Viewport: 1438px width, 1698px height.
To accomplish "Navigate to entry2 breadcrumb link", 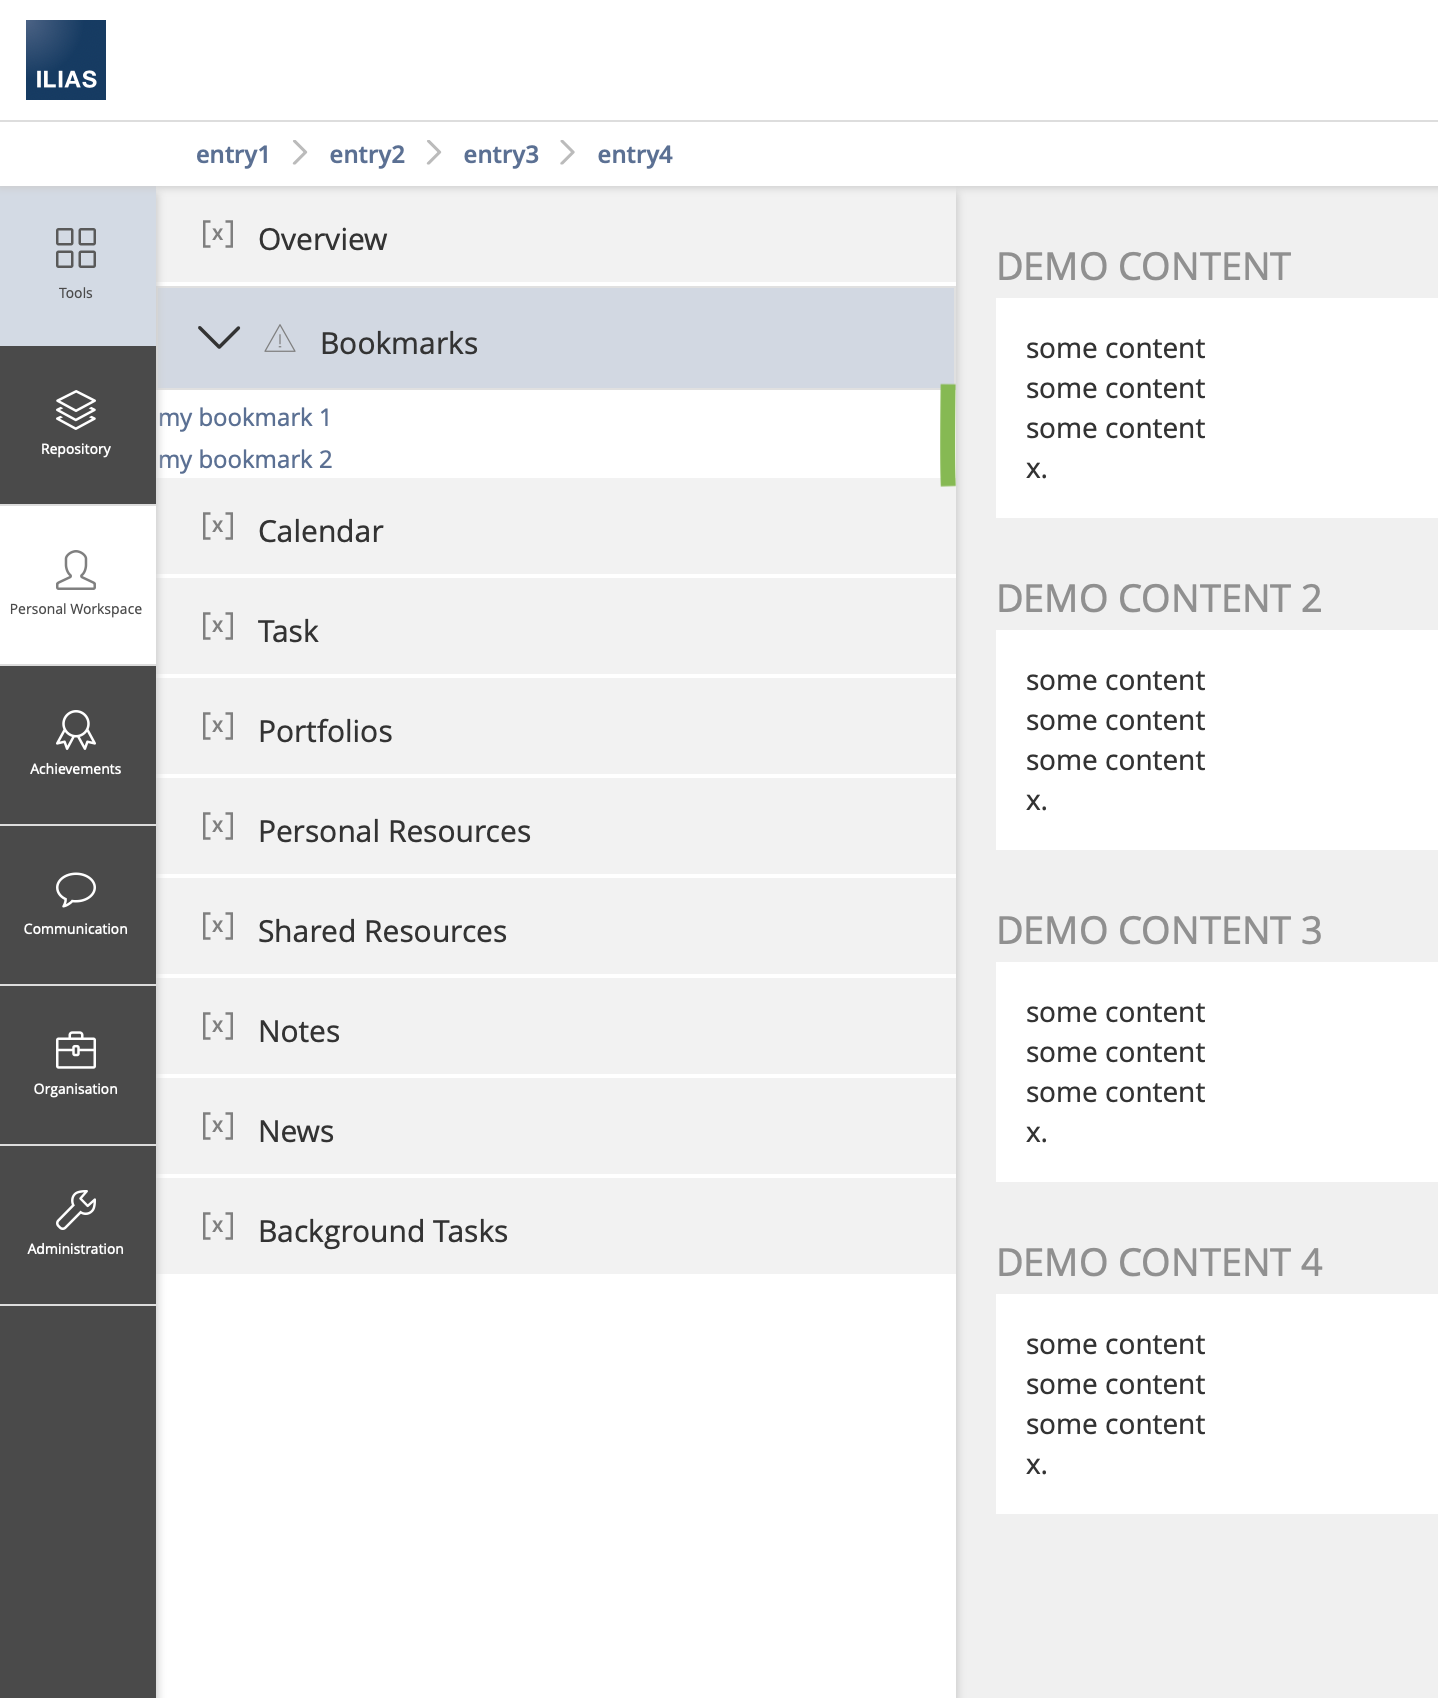I will (x=367, y=154).
